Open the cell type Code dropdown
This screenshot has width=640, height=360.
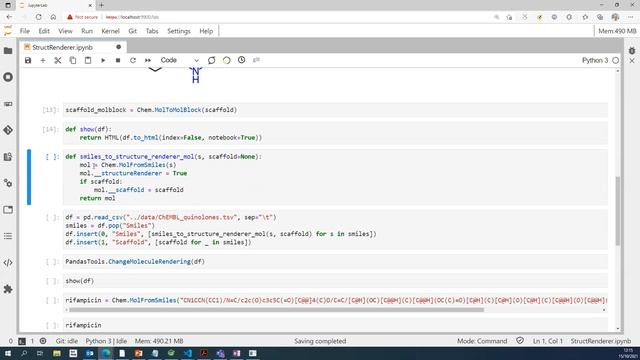180,60
